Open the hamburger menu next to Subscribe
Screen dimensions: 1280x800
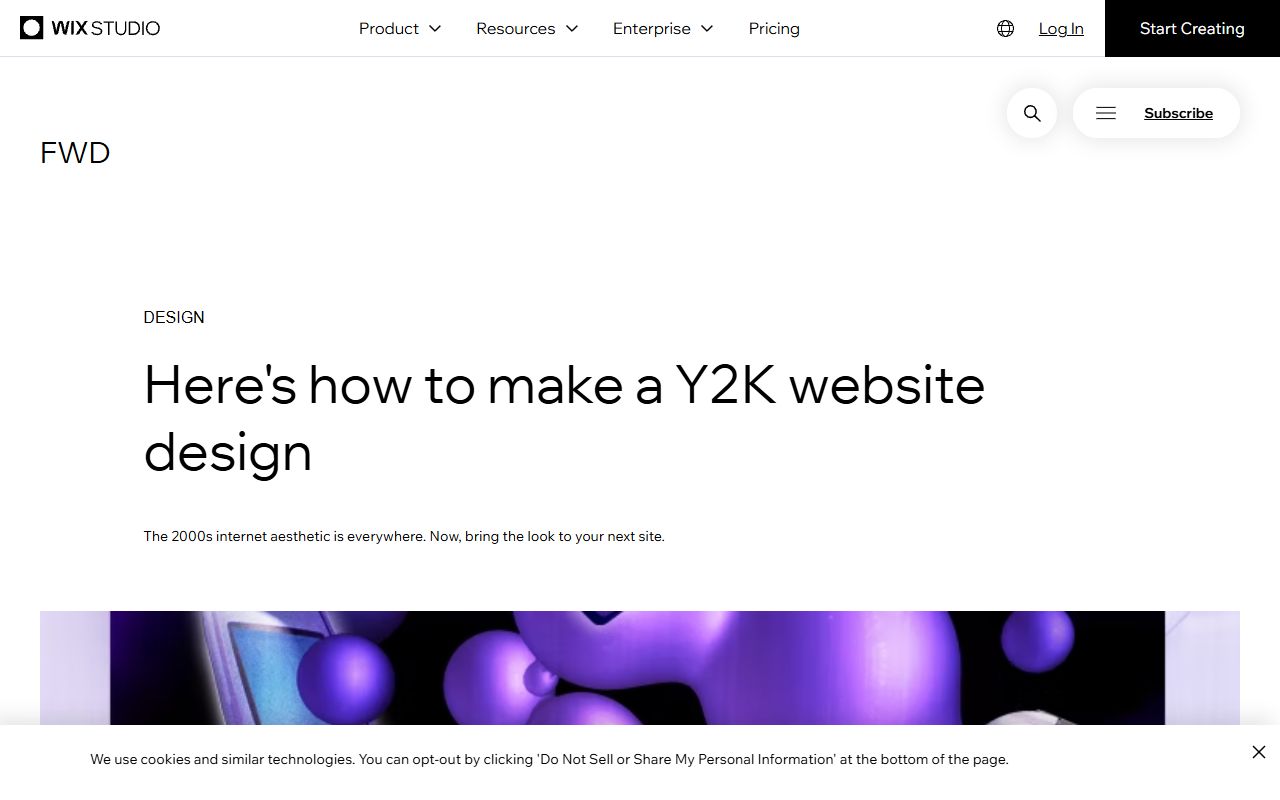click(1105, 113)
